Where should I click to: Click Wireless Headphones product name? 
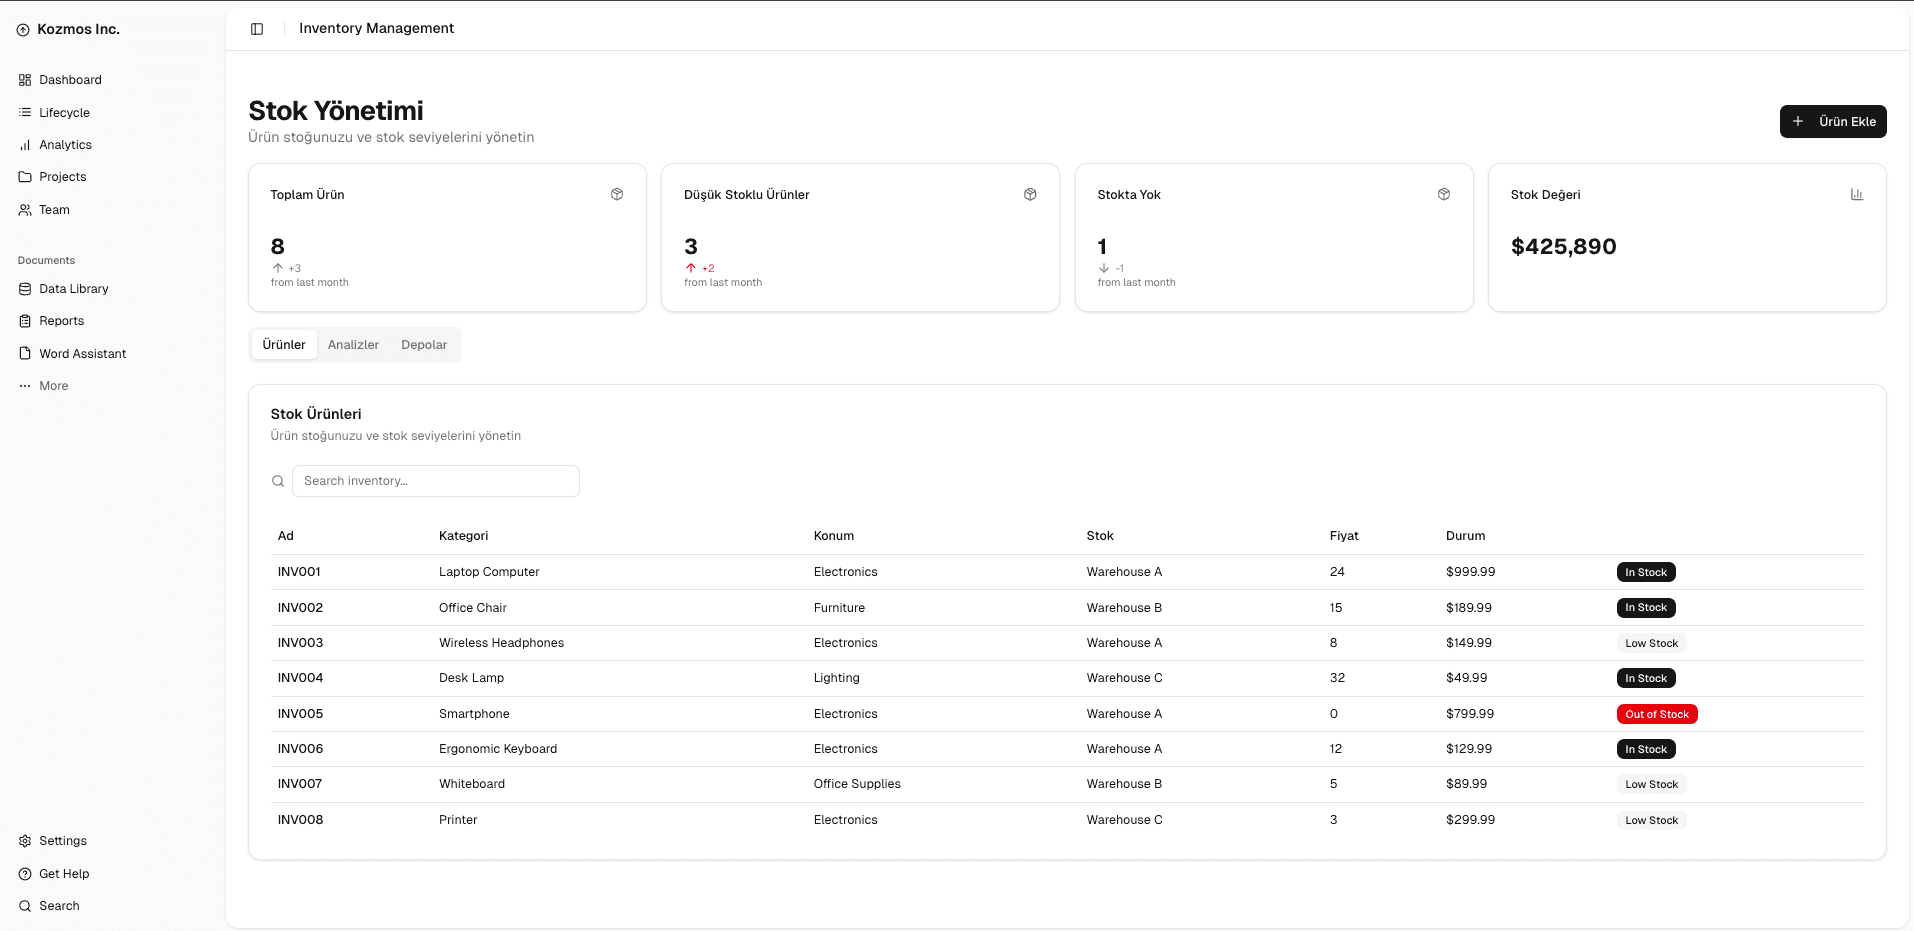pyautogui.click(x=501, y=643)
